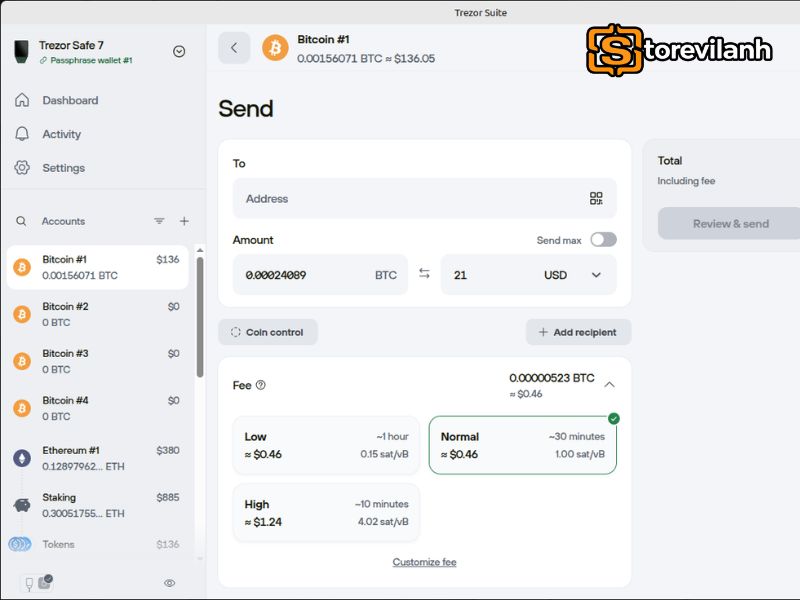Select the Bitcoin #1 account
Viewport: 800px width, 600px height.
pos(97,267)
